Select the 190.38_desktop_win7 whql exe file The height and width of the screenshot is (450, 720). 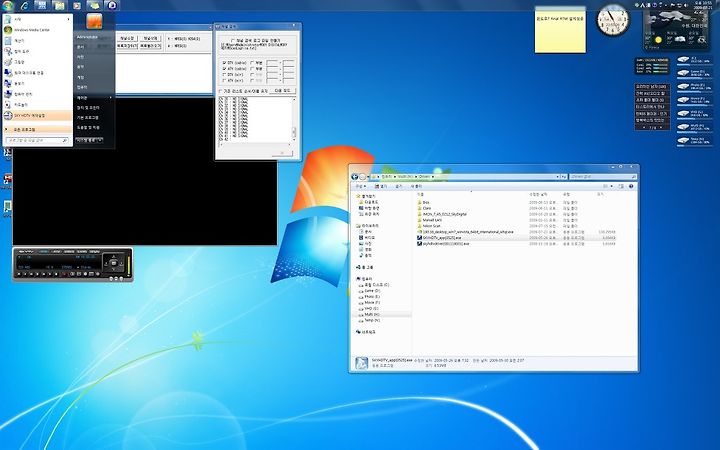click(465, 232)
